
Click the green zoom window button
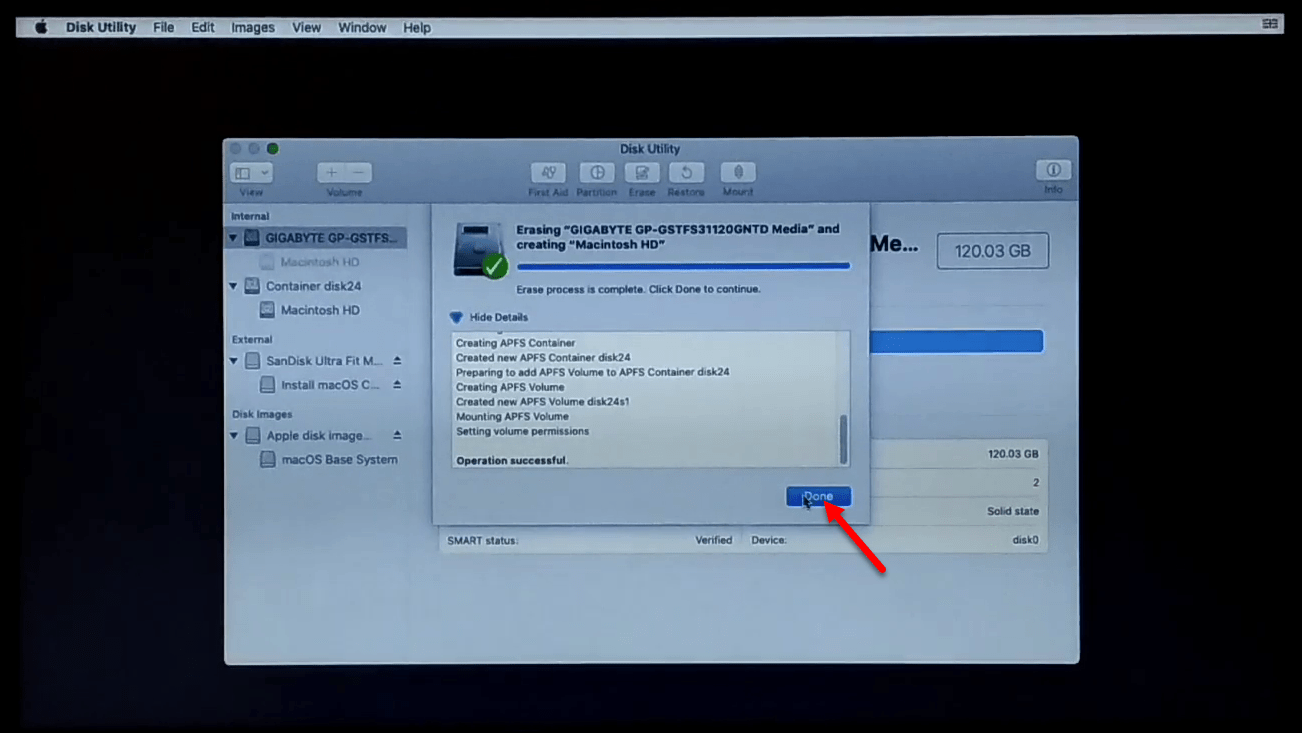click(x=272, y=149)
